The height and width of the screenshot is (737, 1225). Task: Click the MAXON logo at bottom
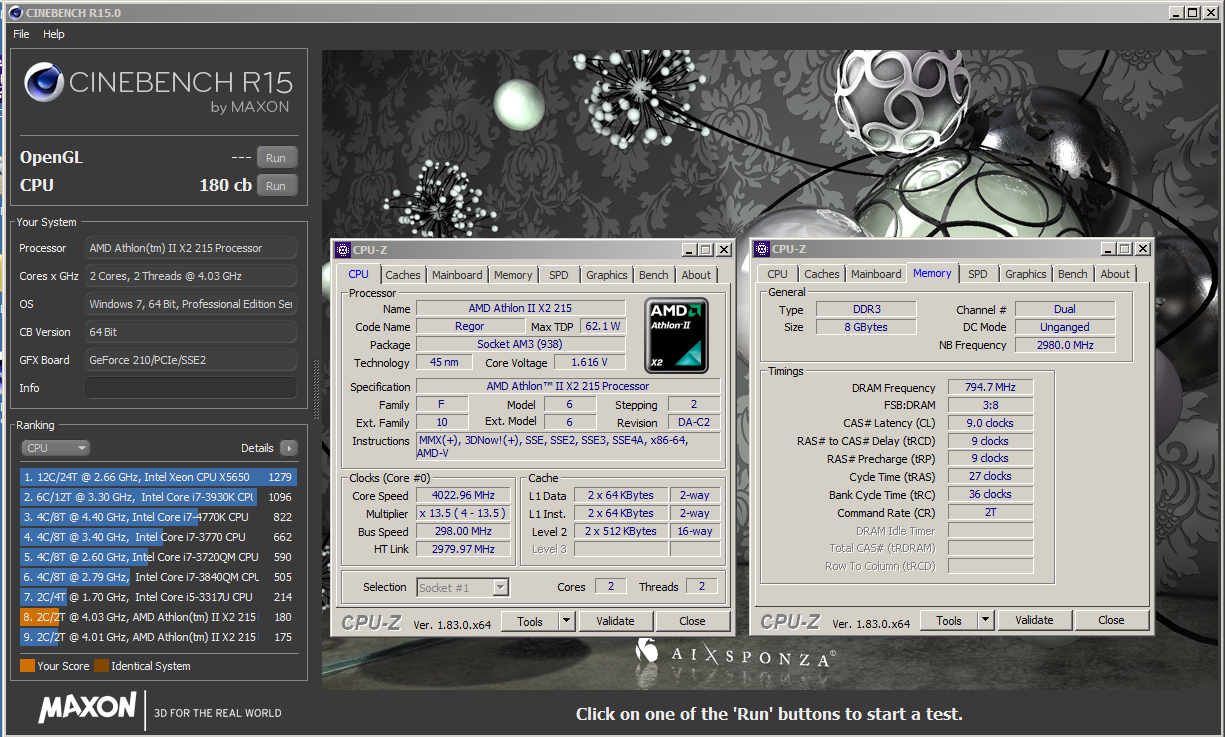[87, 708]
